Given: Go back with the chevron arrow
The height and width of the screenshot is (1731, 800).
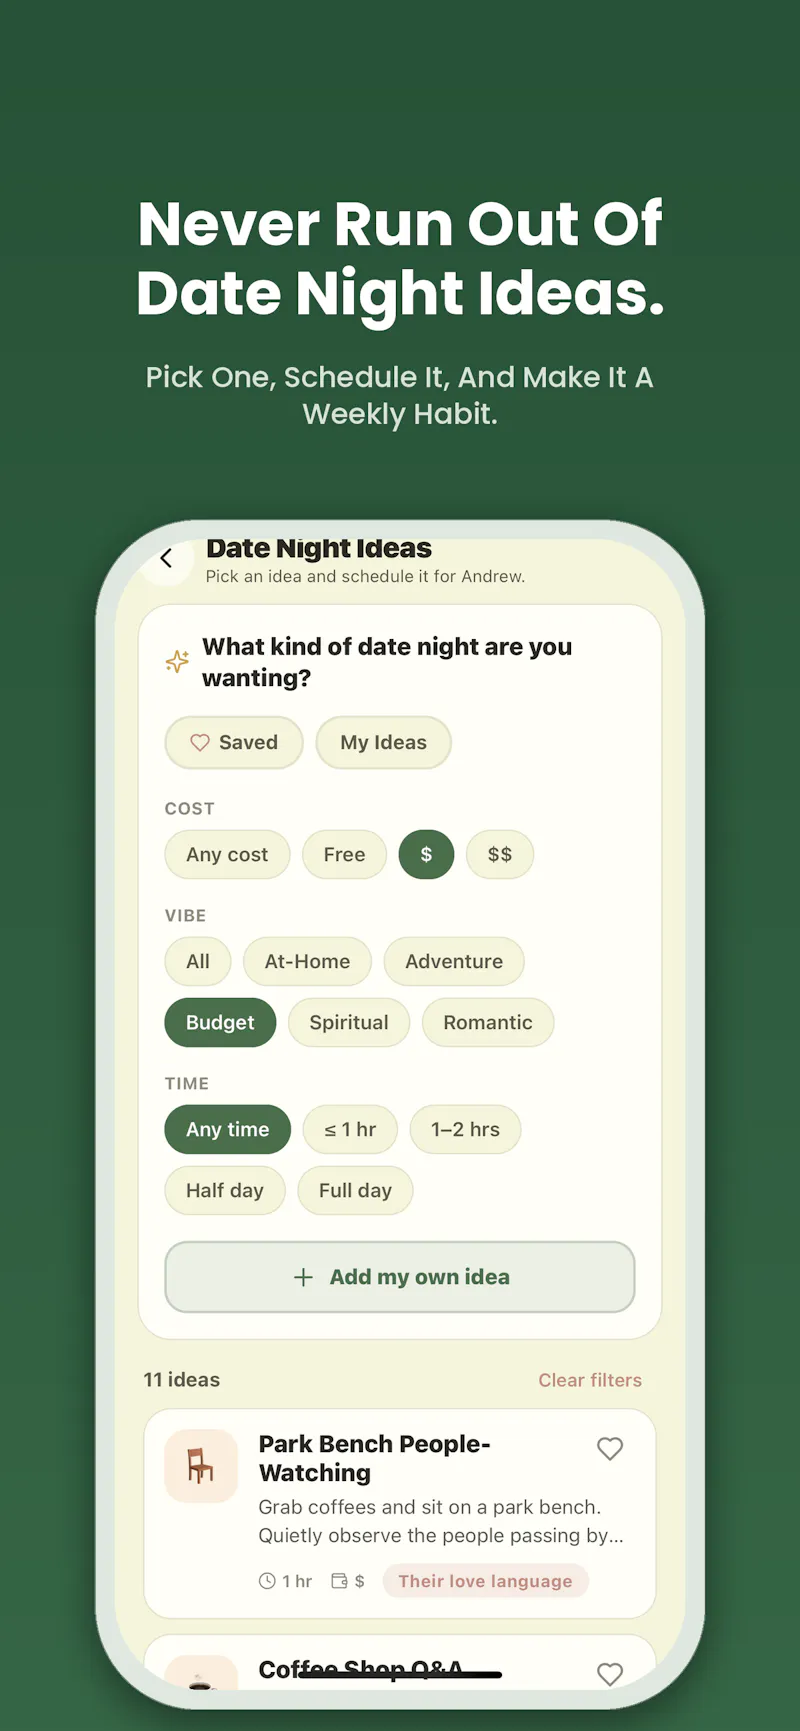Looking at the screenshot, I should click(166, 559).
